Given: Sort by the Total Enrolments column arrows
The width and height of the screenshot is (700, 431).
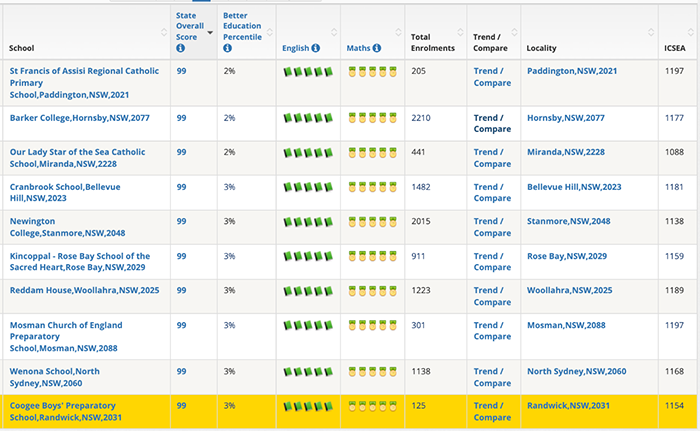Looking at the screenshot, I should point(460,32).
